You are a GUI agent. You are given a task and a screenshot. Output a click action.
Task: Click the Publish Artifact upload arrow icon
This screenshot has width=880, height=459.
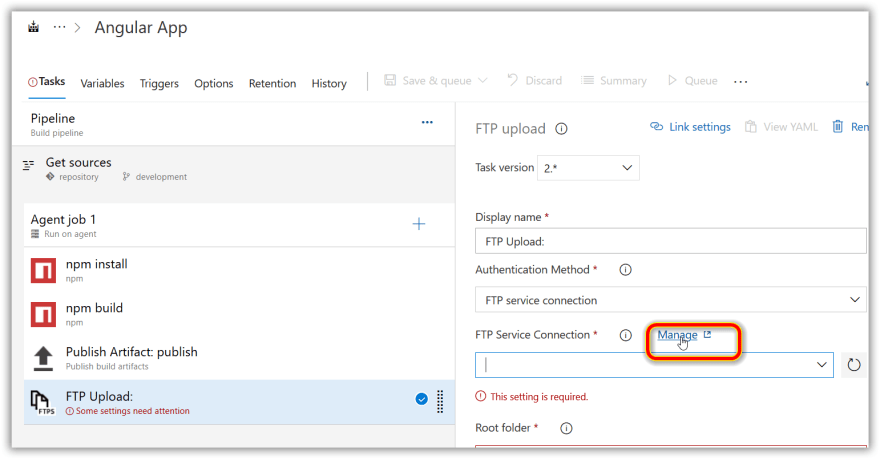pos(43,358)
